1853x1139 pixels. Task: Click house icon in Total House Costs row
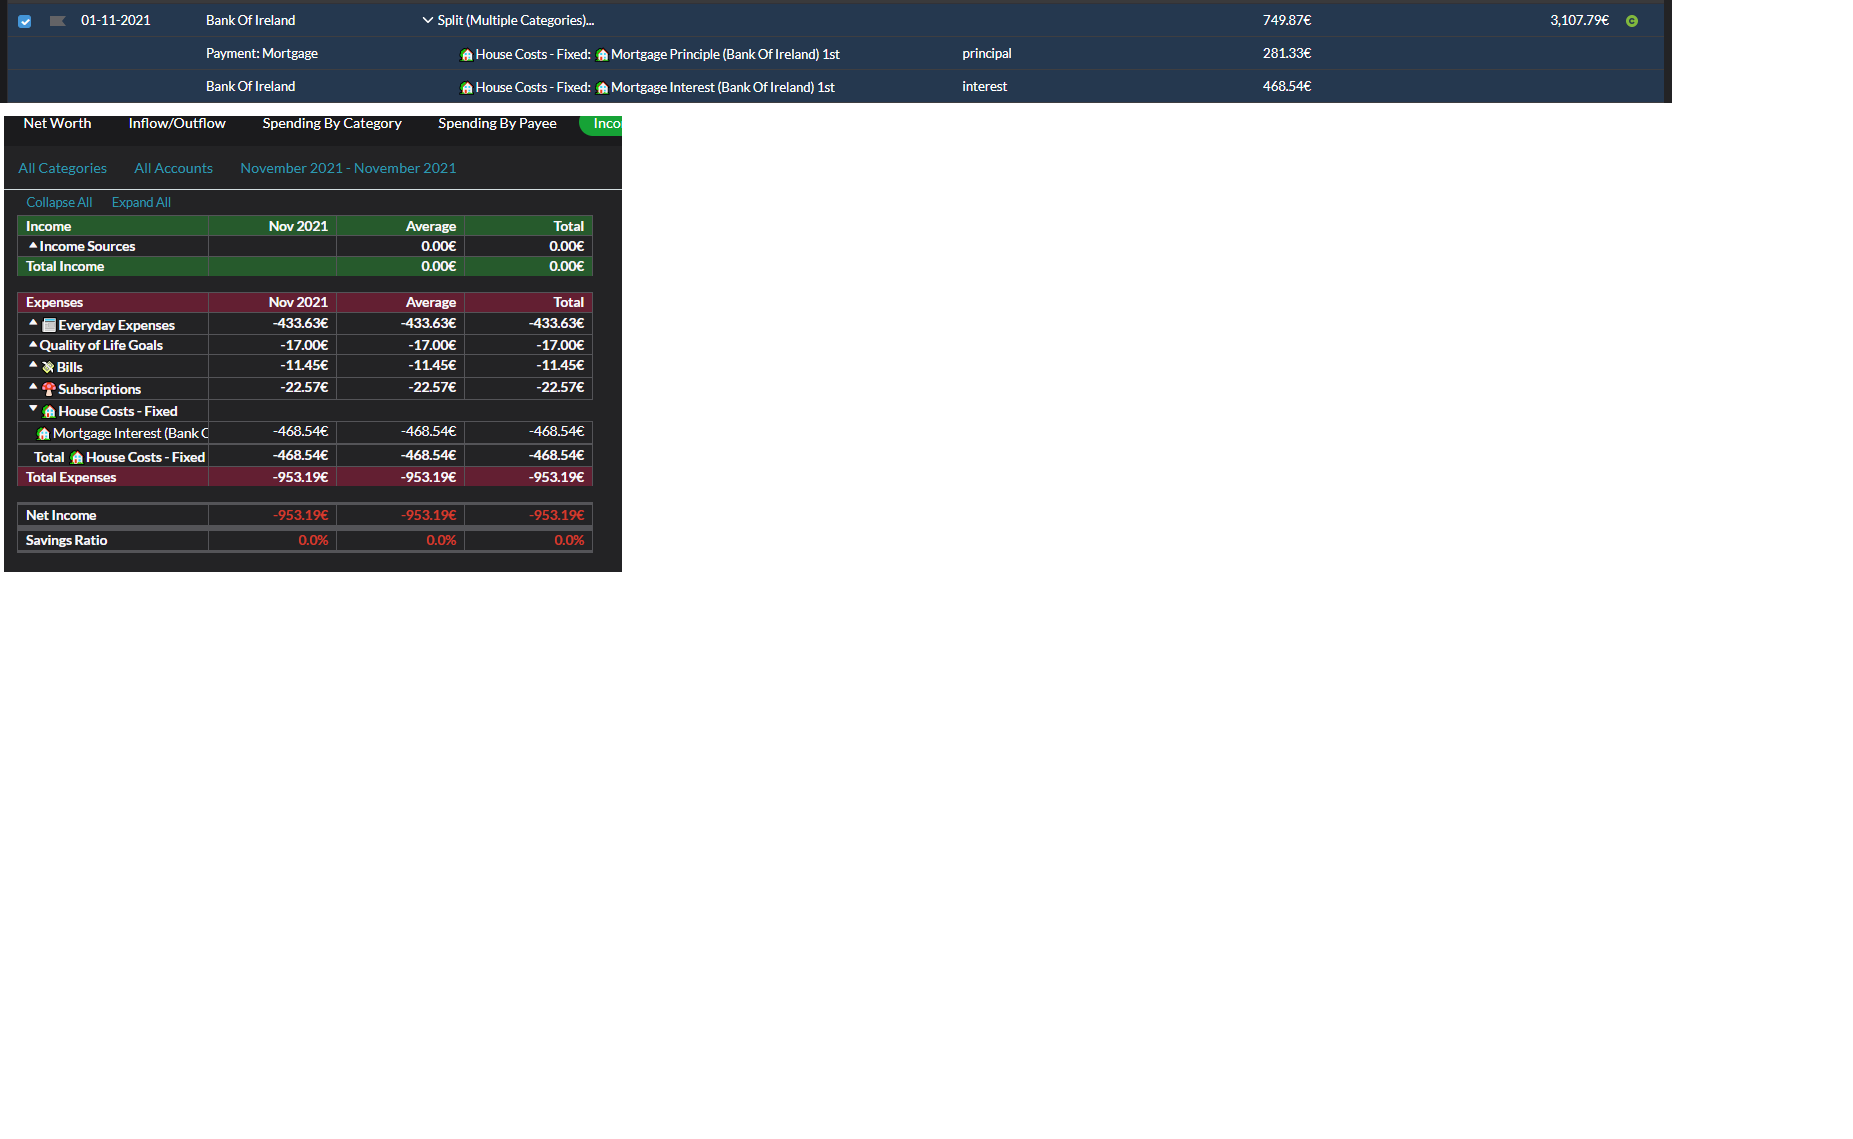[x=76, y=457]
